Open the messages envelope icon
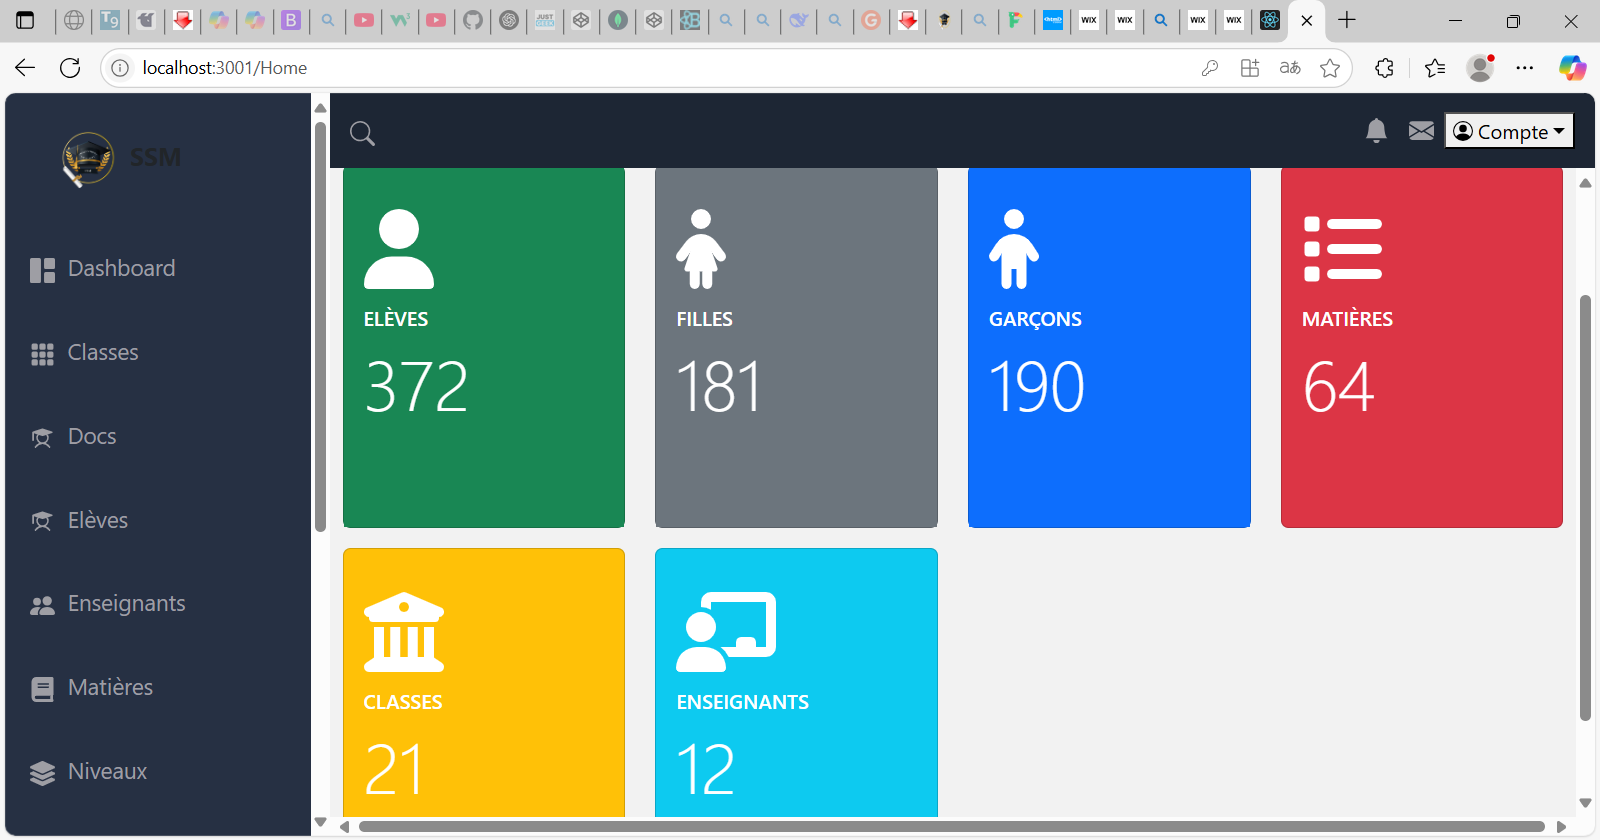Screen dimensions: 1600x840 [1421, 131]
